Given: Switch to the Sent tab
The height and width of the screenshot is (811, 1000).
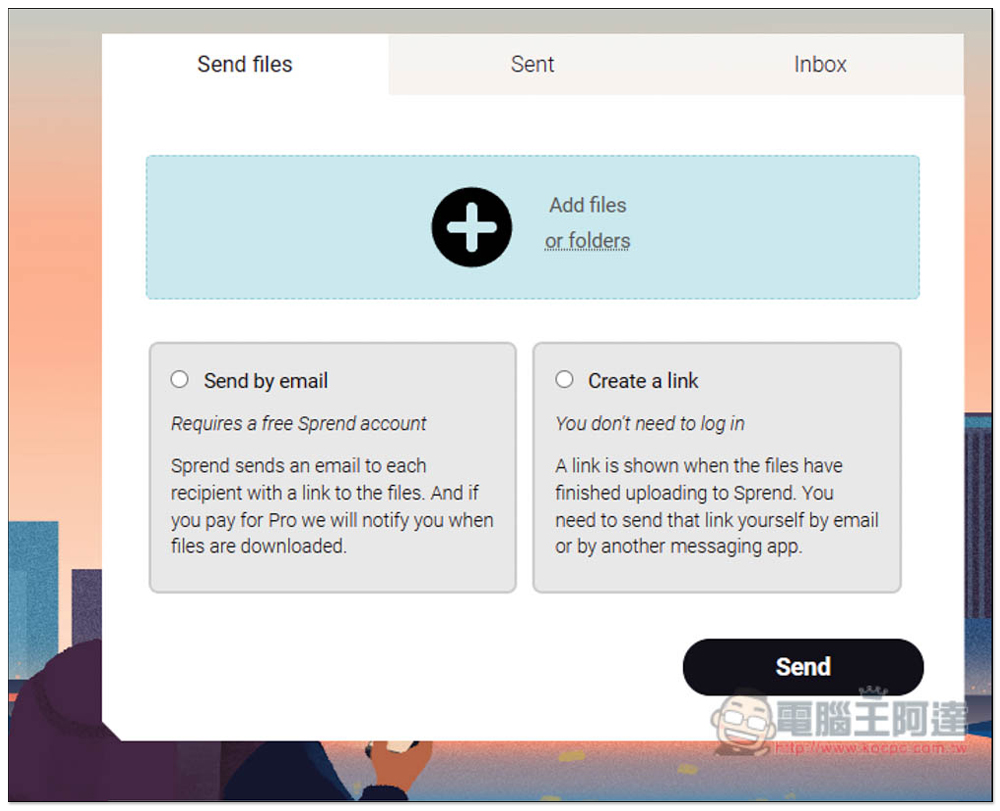Looking at the screenshot, I should point(532,64).
